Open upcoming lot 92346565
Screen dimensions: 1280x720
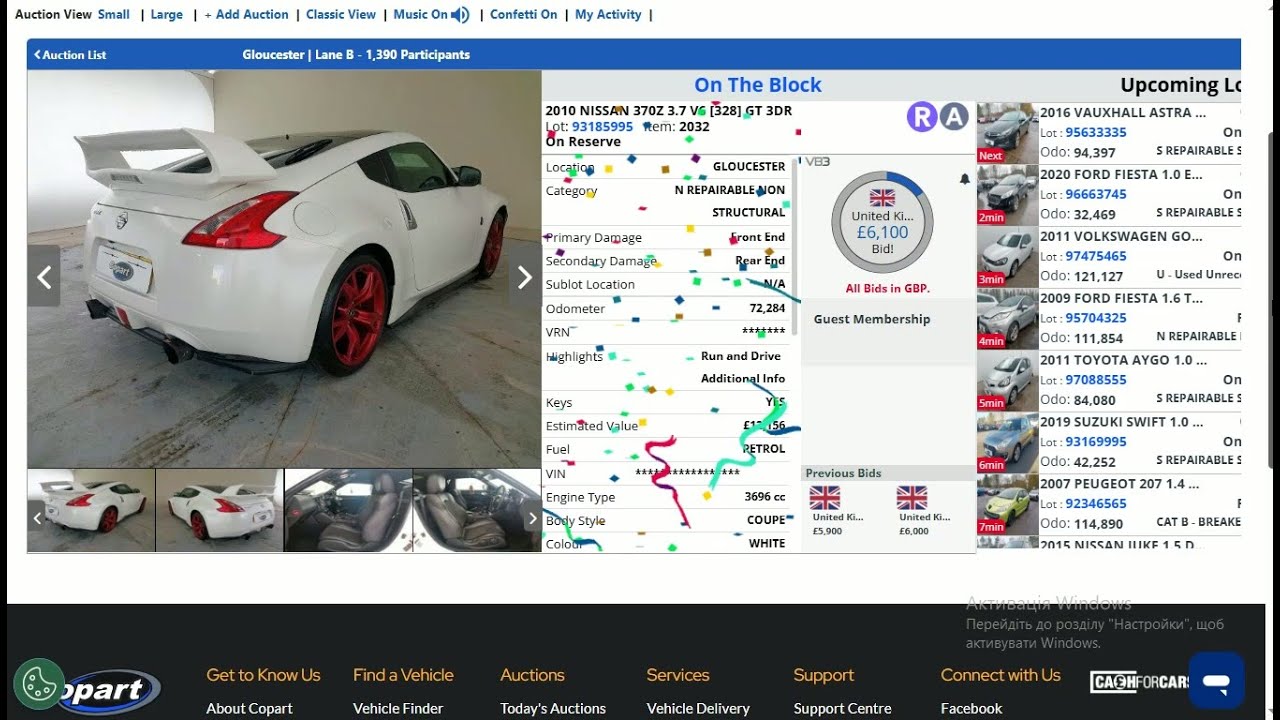(1096, 504)
